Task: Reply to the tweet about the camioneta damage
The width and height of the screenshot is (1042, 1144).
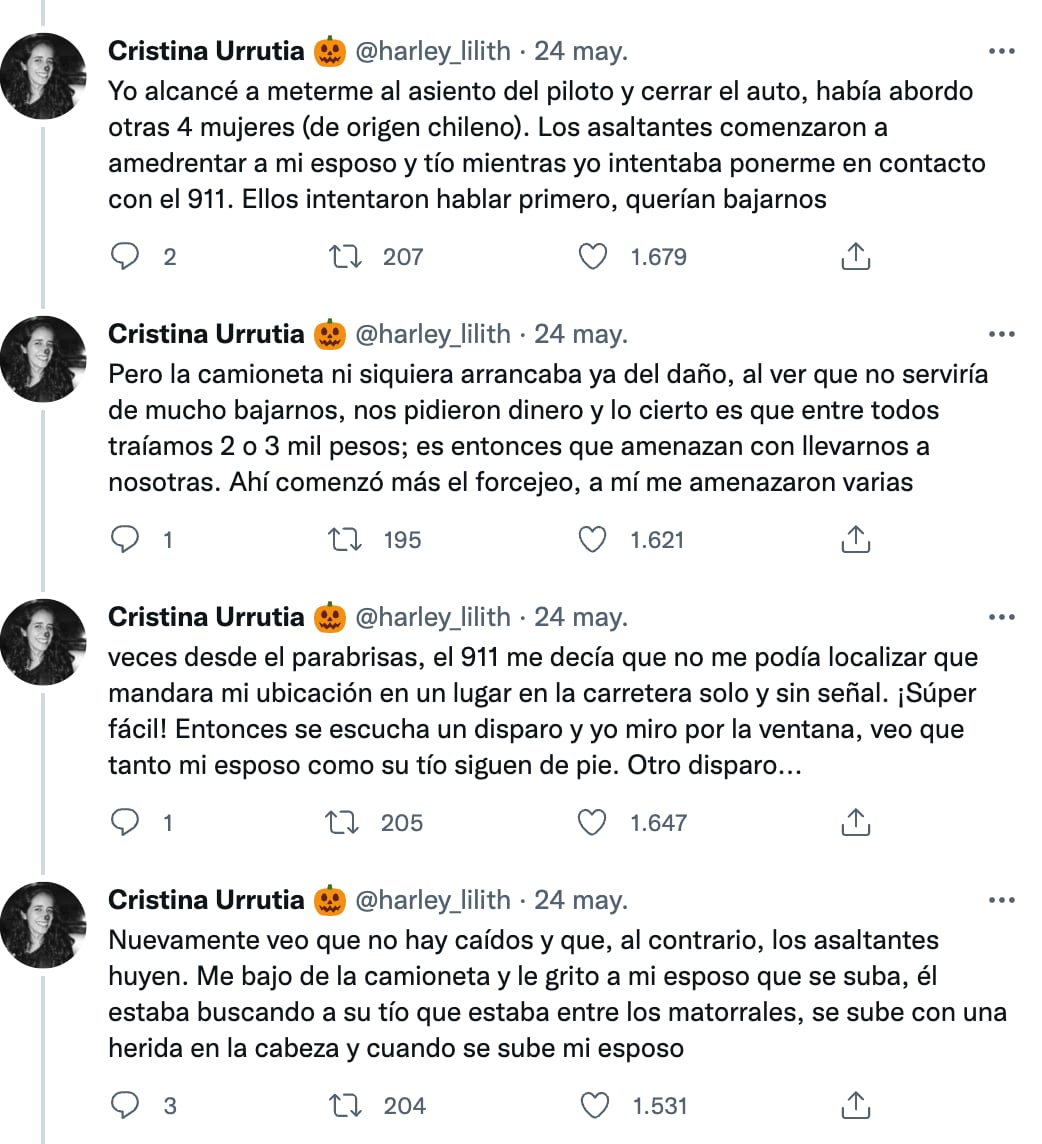Action: tap(125, 540)
